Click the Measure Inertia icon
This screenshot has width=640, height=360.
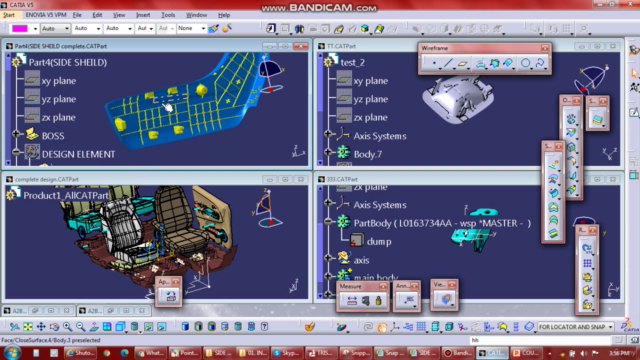click(378, 301)
